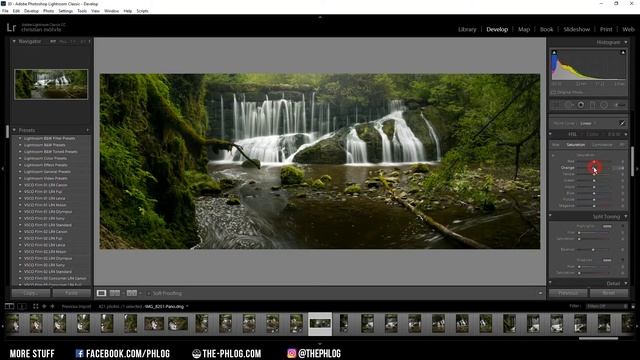The height and width of the screenshot is (360, 640).
Task: Click the Orange saturation slider handle
Action: [594, 168]
